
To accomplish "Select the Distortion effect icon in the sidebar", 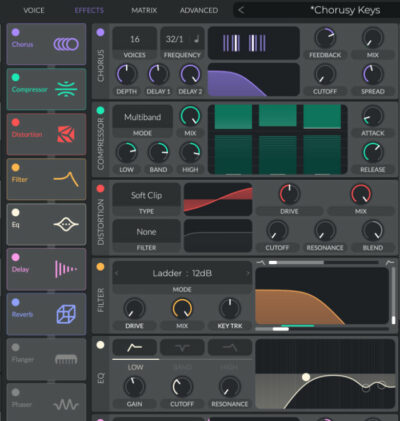I will [x=66, y=134].
